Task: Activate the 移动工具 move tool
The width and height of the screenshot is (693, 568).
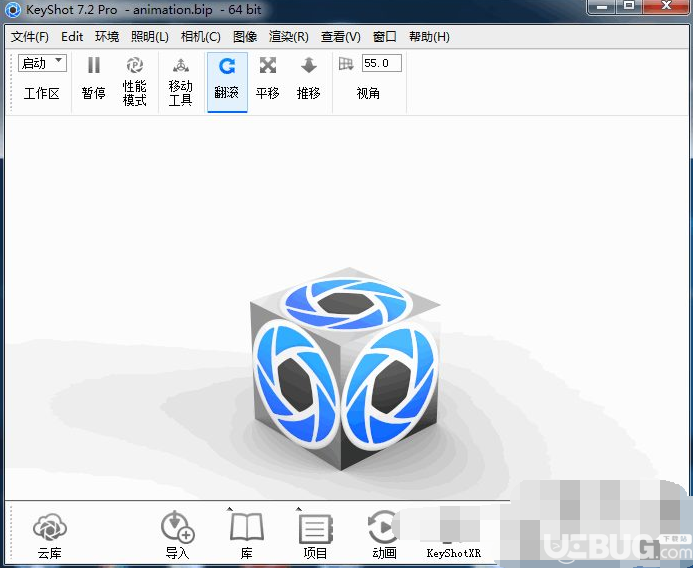Action: click(180, 81)
